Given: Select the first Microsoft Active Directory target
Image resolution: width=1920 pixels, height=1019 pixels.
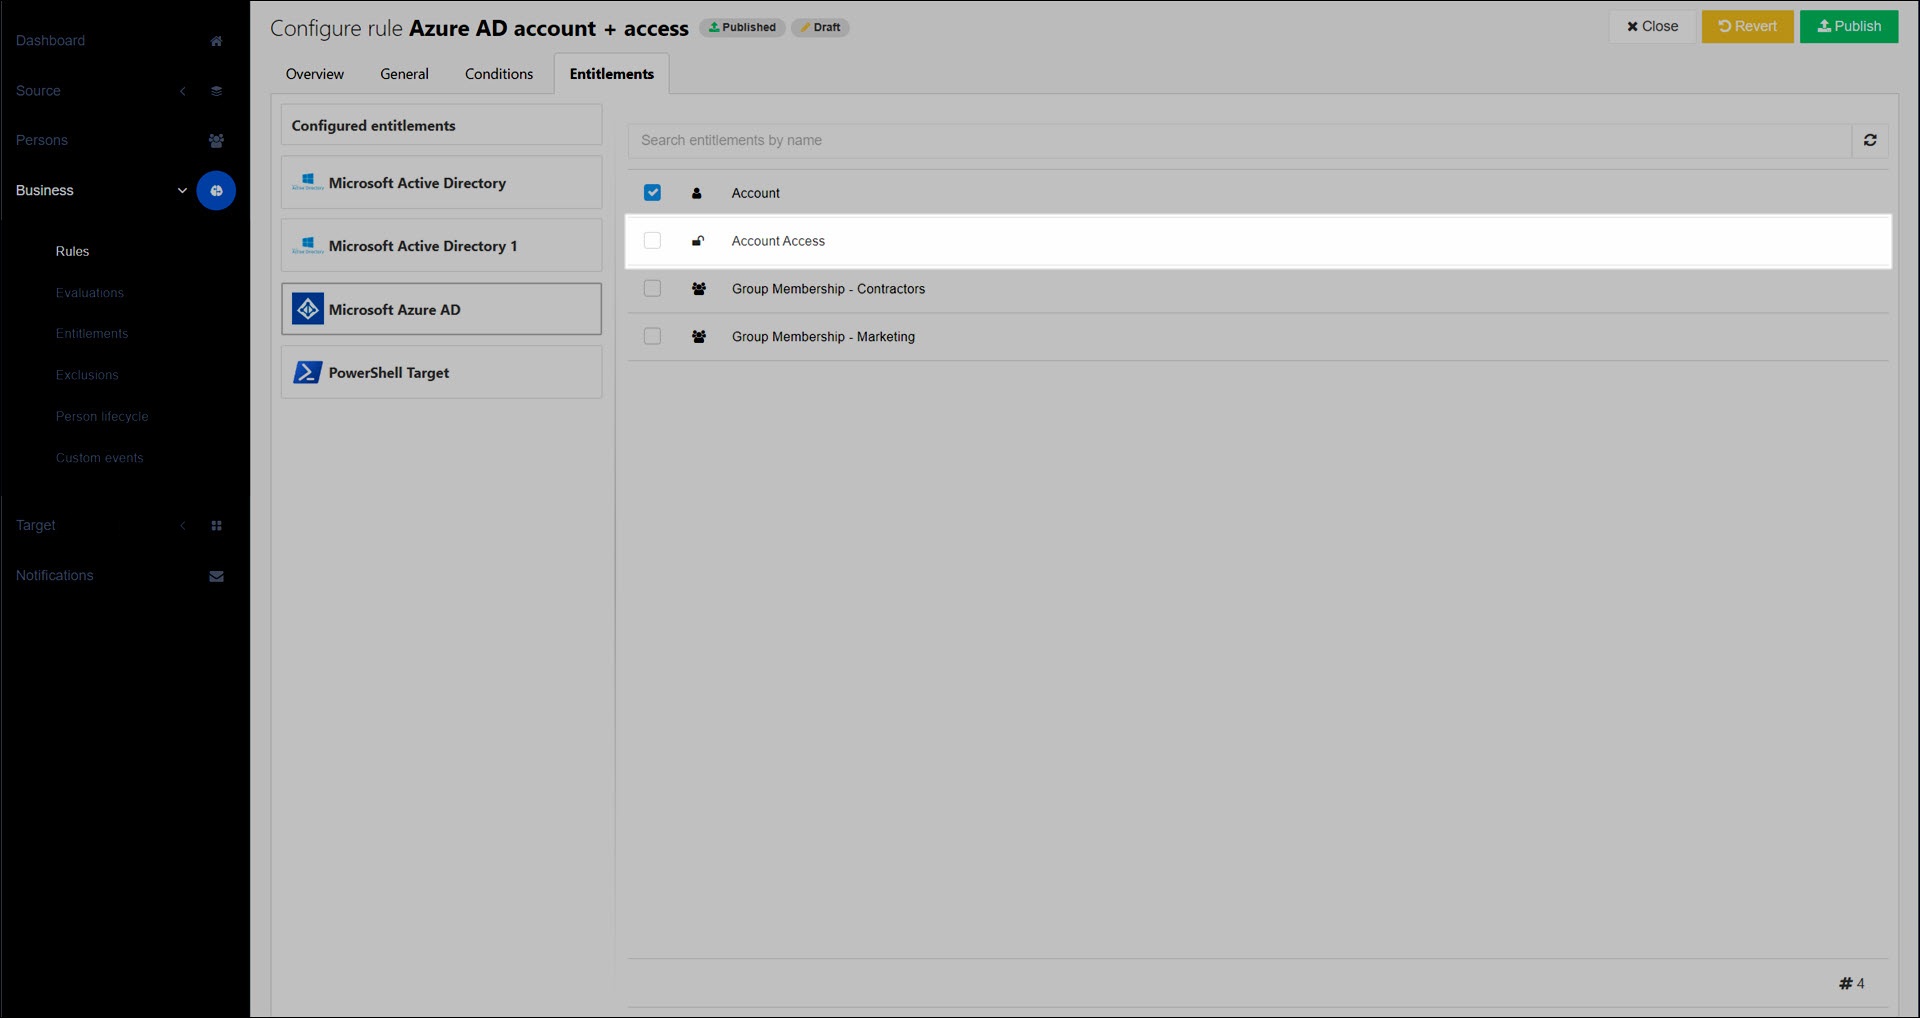Looking at the screenshot, I should (x=441, y=183).
